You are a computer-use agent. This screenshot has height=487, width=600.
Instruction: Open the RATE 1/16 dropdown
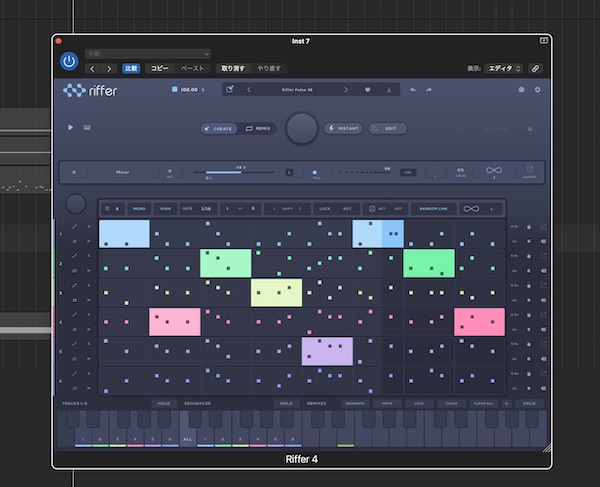197,209
